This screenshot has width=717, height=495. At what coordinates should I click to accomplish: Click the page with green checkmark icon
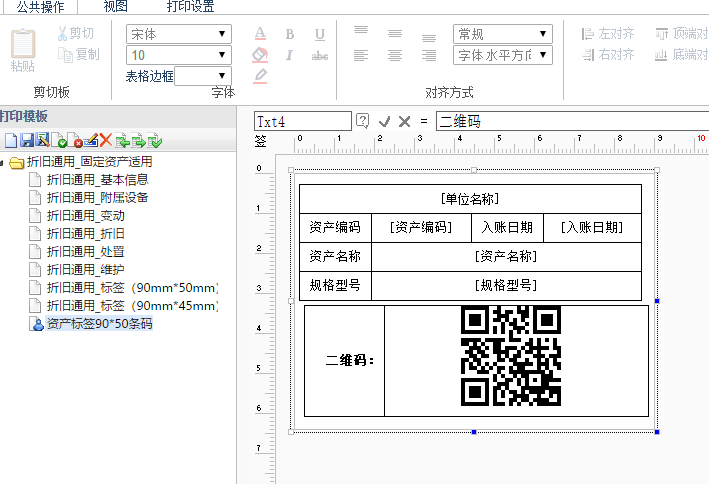tap(59, 140)
